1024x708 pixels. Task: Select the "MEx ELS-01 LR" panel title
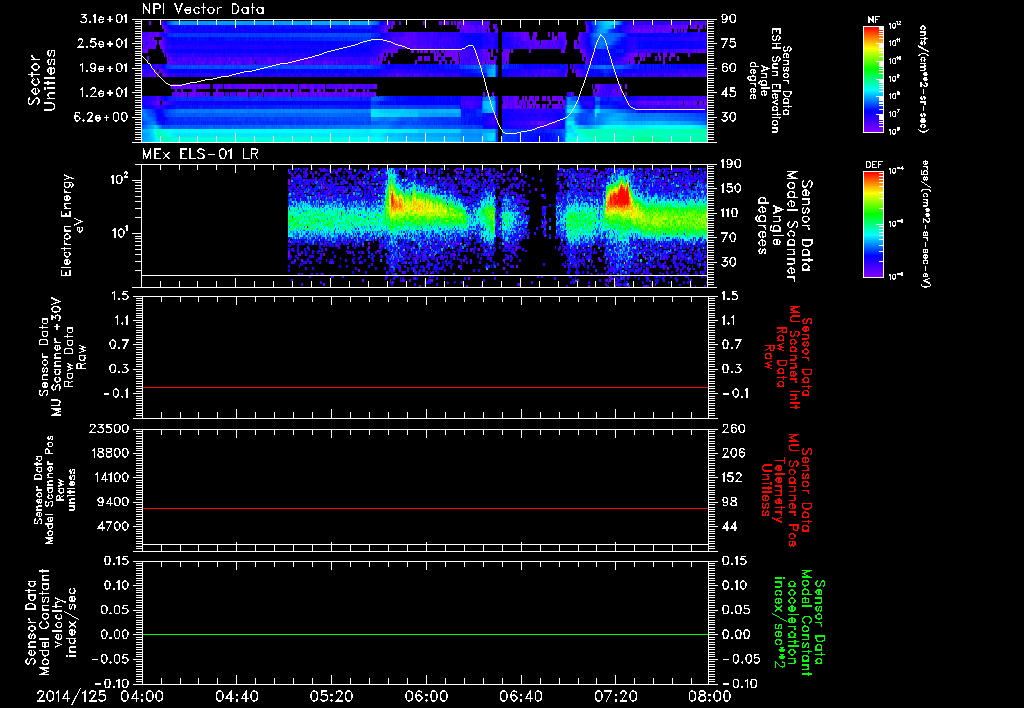200,154
